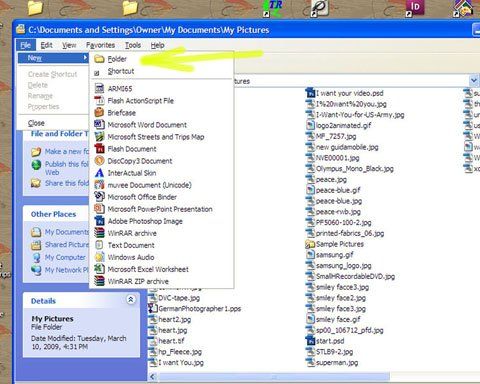Select the file hp_Fleece.jpg
The image size is (480, 384).
[x=175, y=352]
